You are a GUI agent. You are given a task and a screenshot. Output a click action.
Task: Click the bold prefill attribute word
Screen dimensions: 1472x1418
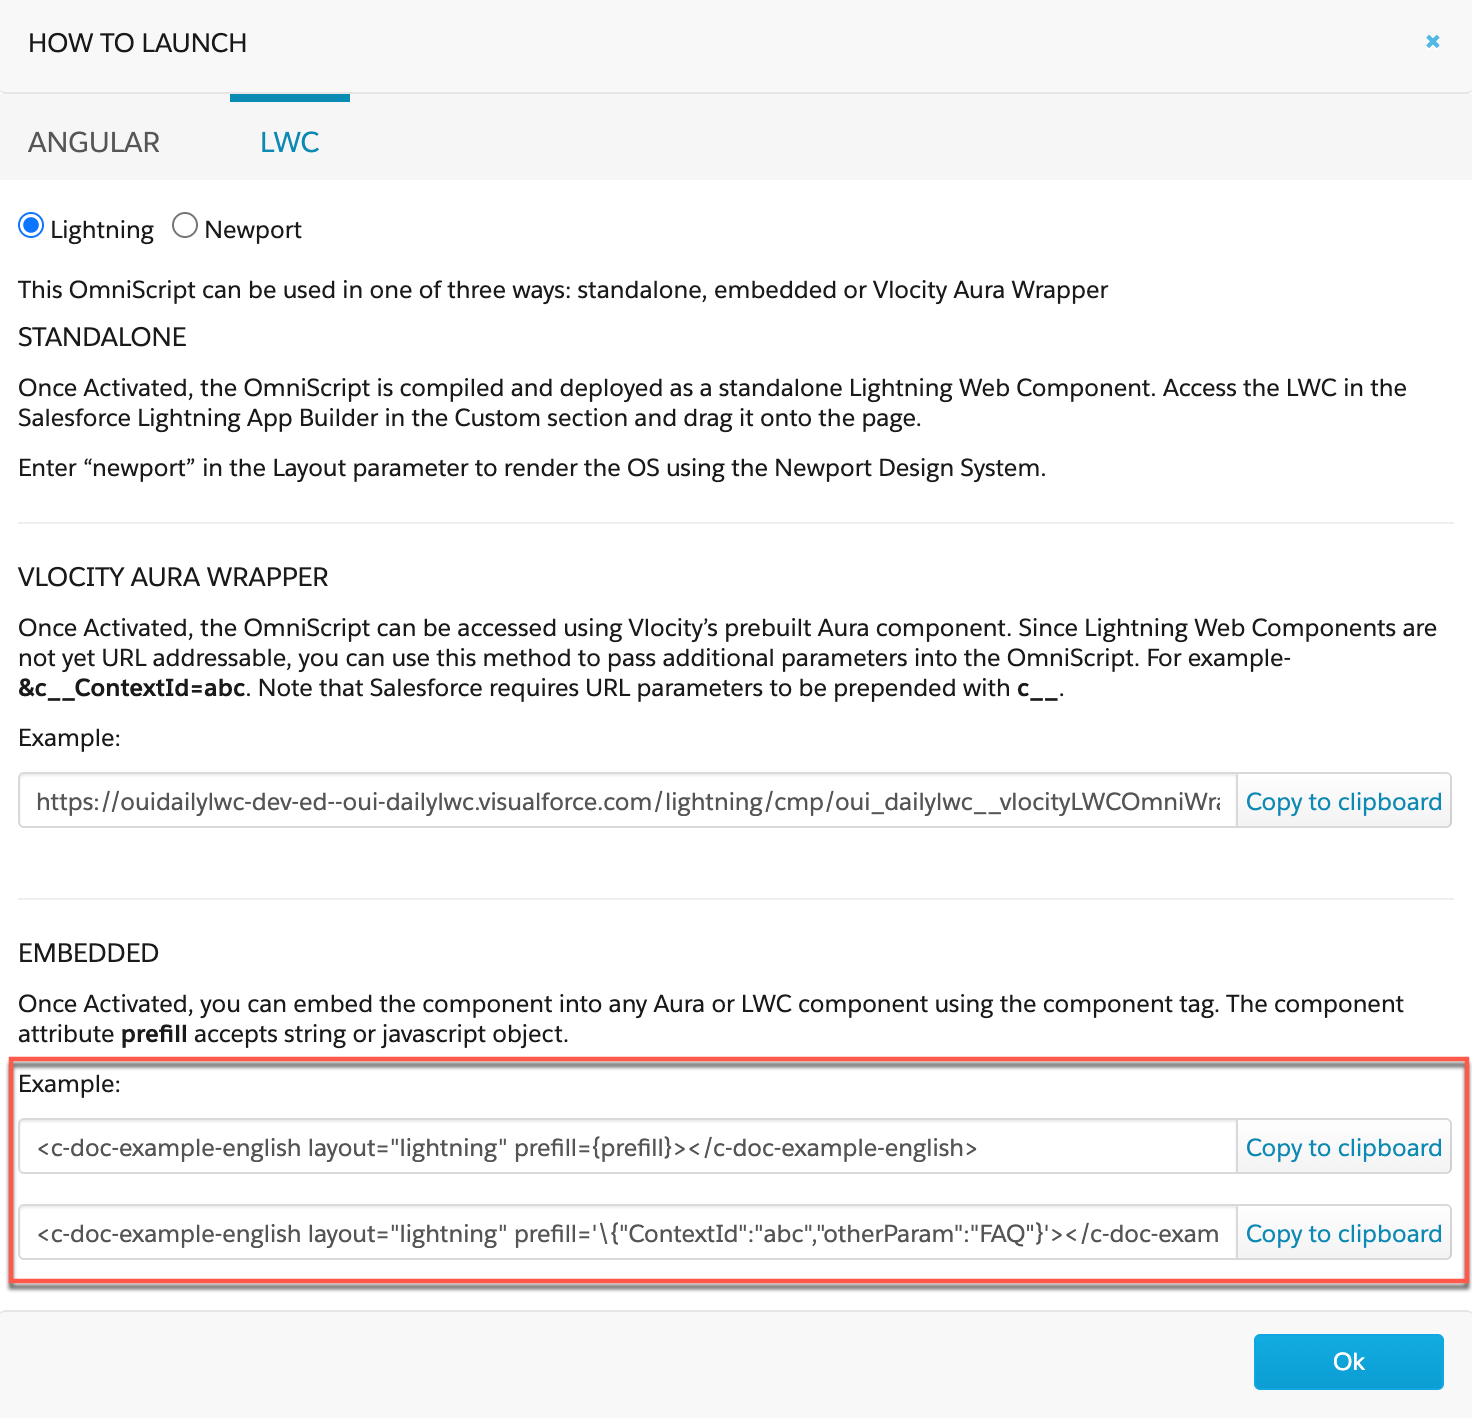point(154,1034)
